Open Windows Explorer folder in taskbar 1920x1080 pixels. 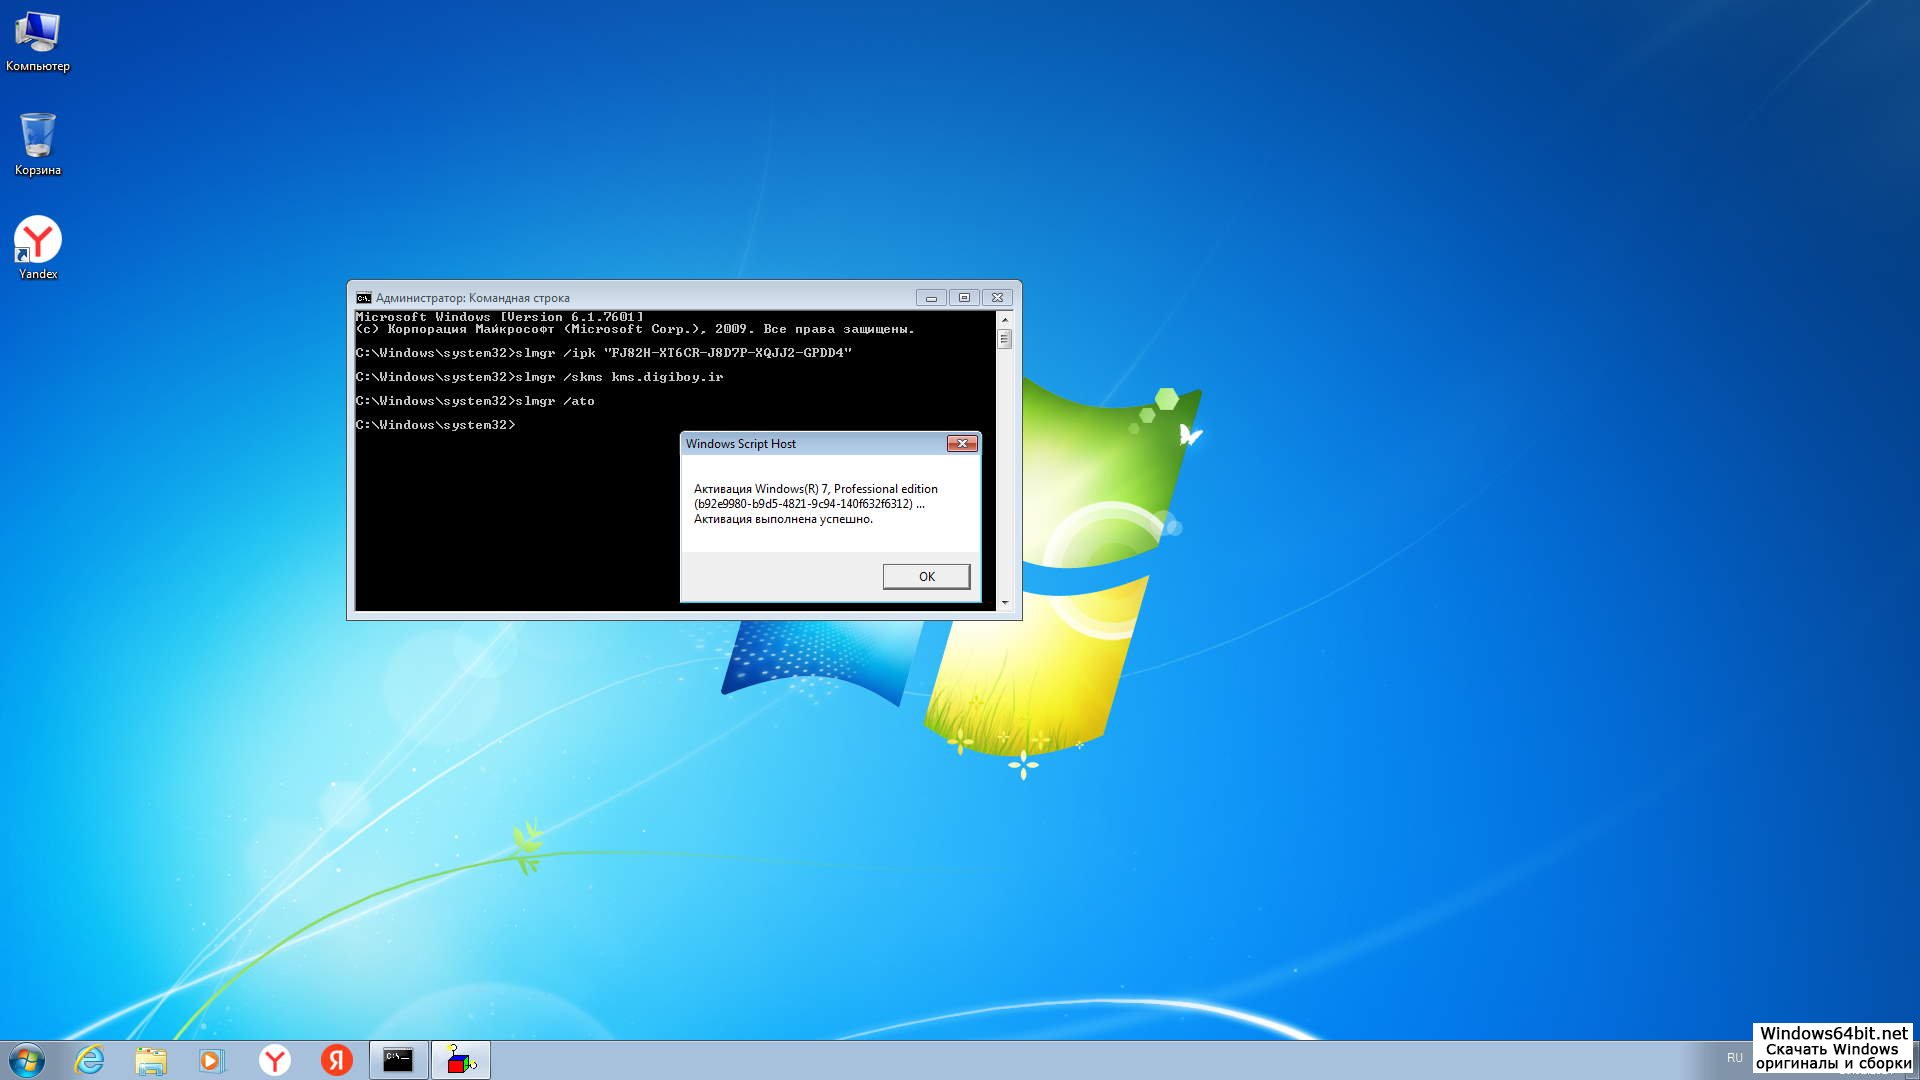(151, 1060)
